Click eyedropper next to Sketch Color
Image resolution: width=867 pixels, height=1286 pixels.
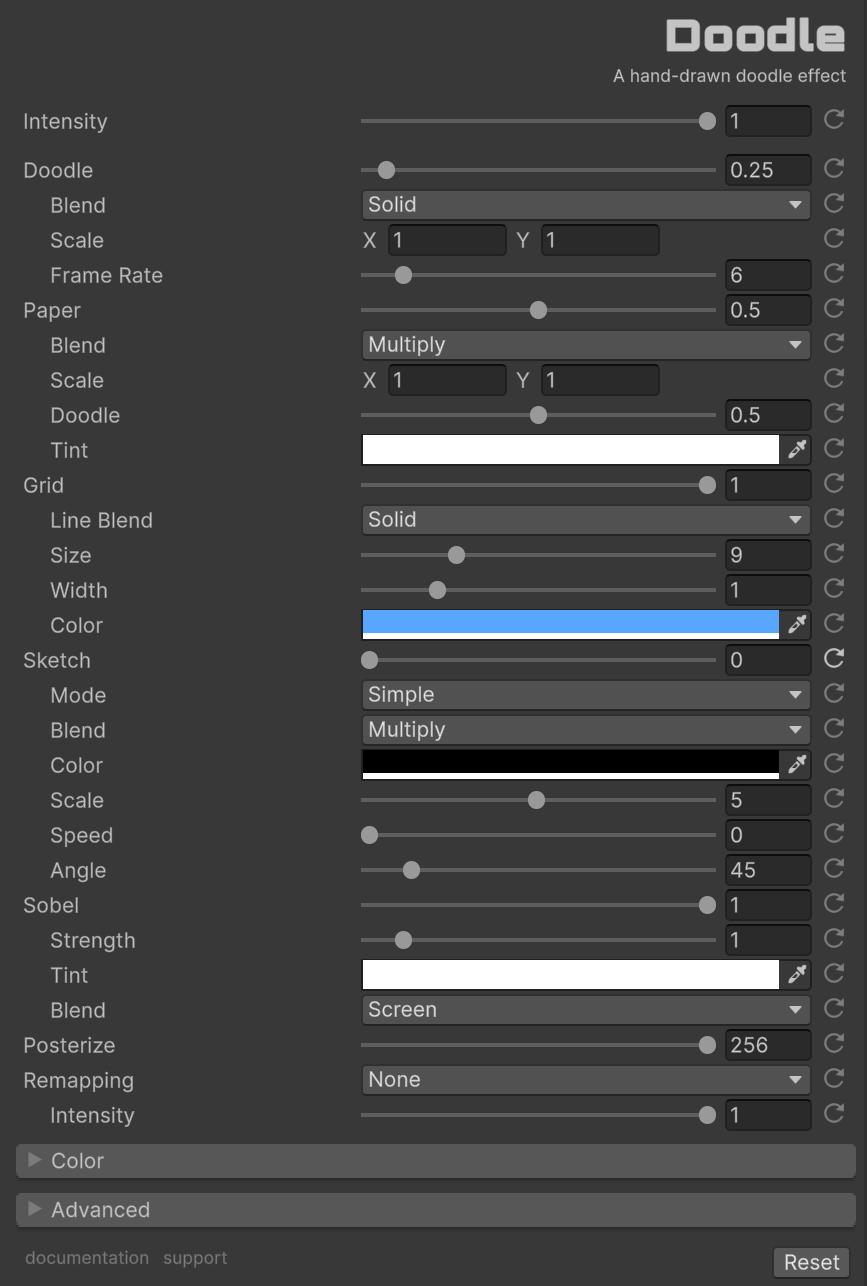pyautogui.click(x=797, y=765)
